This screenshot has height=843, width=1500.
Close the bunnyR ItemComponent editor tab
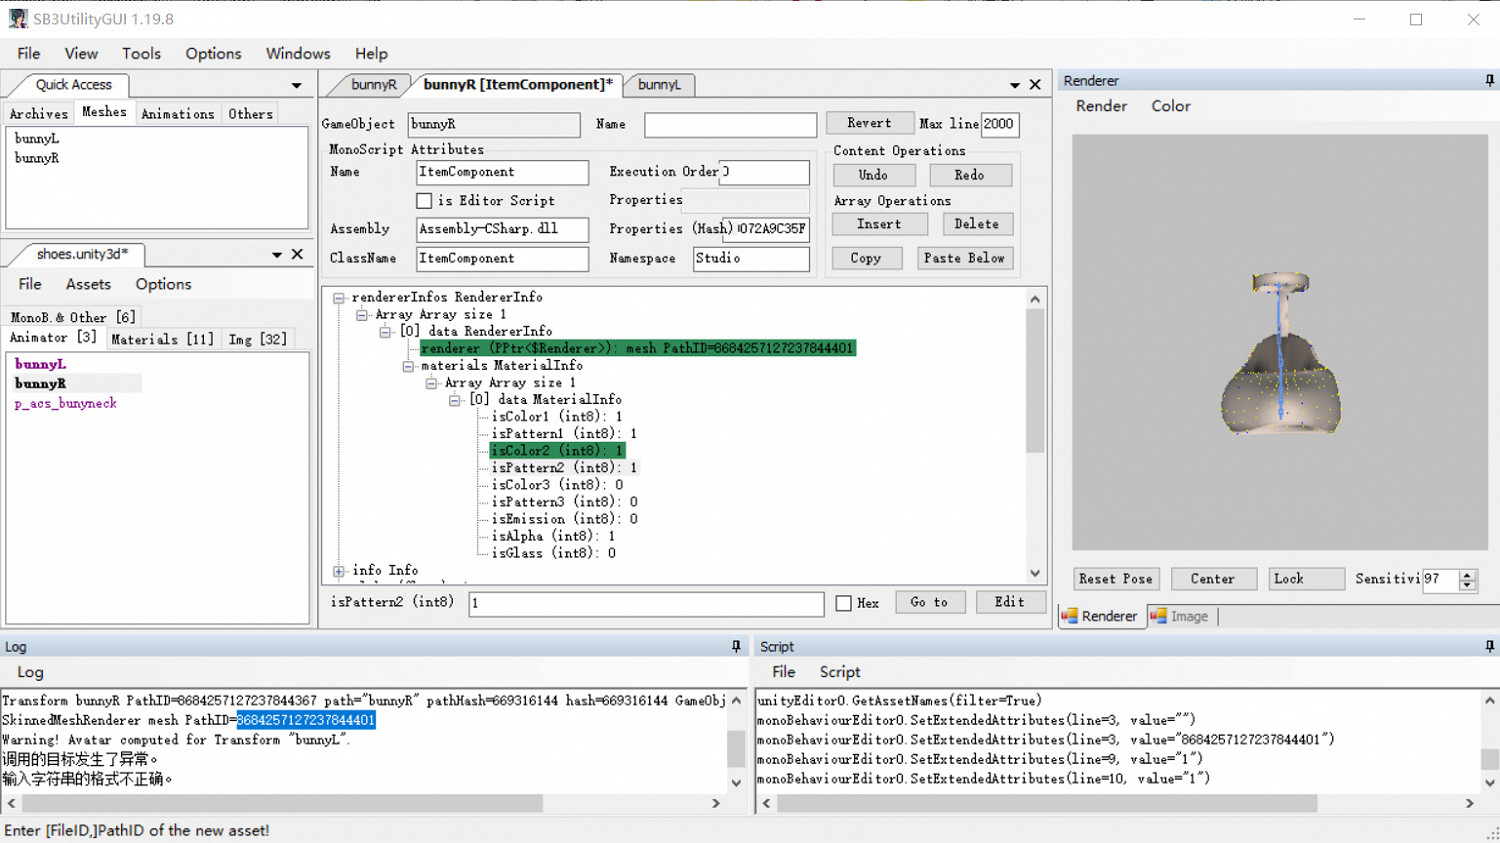click(1035, 85)
